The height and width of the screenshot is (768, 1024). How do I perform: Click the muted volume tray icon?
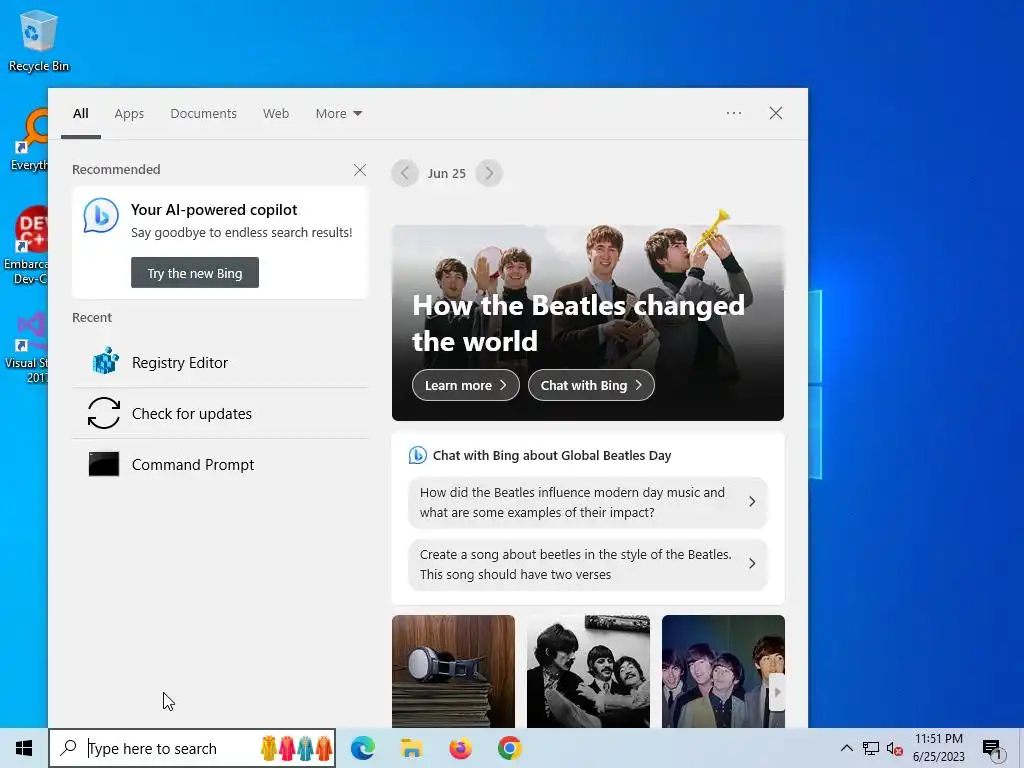click(895, 748)
